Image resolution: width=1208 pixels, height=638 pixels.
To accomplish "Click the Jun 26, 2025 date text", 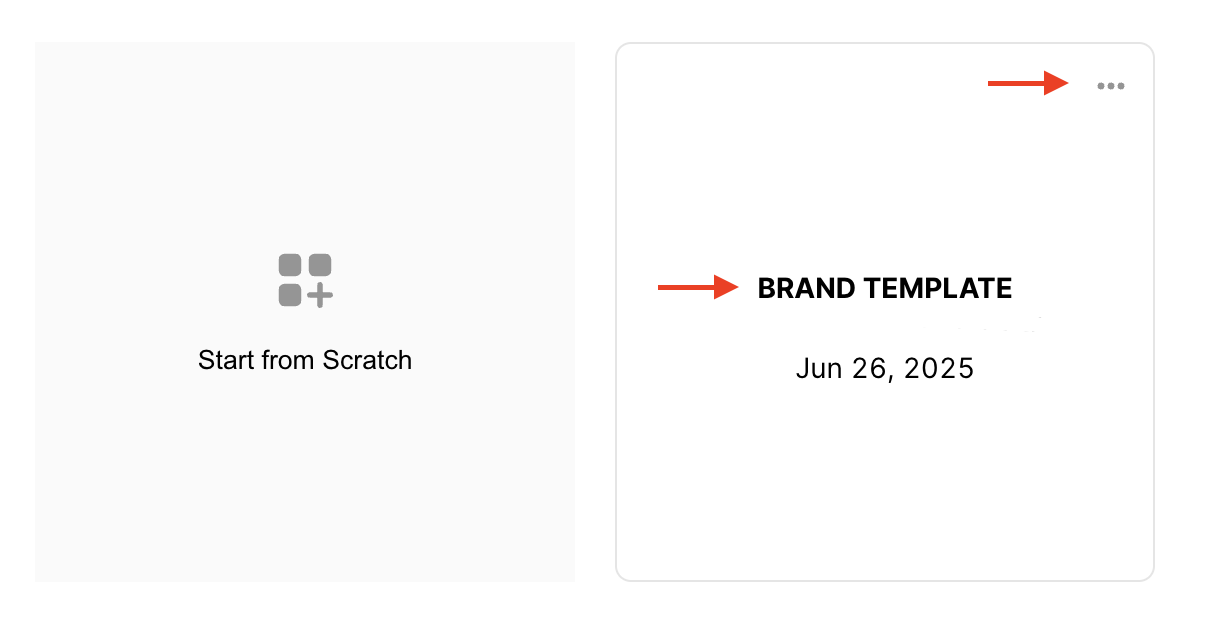I will (x=885, y=369).
